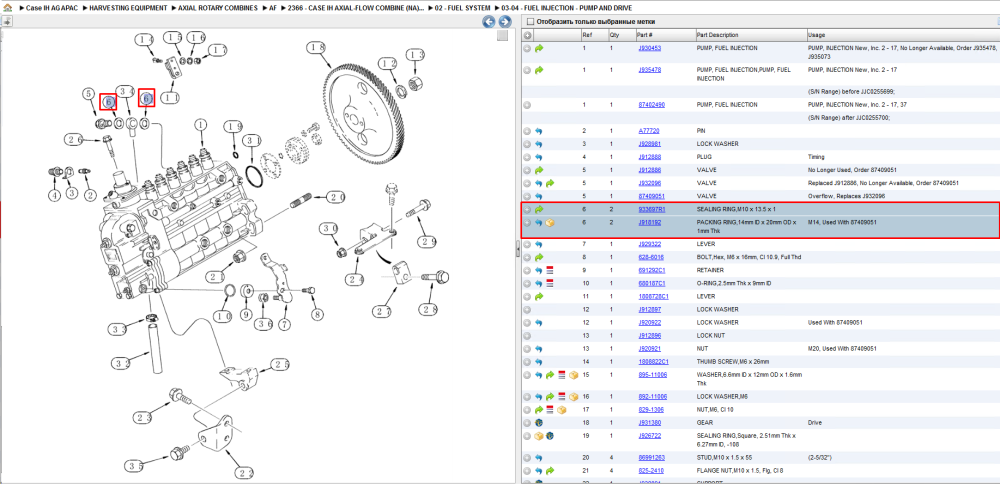Image resolution: width=1000 pixels, height=484 pixels.
Task: Open '2366 - CASE IH AXIAL-FLOW COMBINE' breadcrumb
Action: click(356, 10)
